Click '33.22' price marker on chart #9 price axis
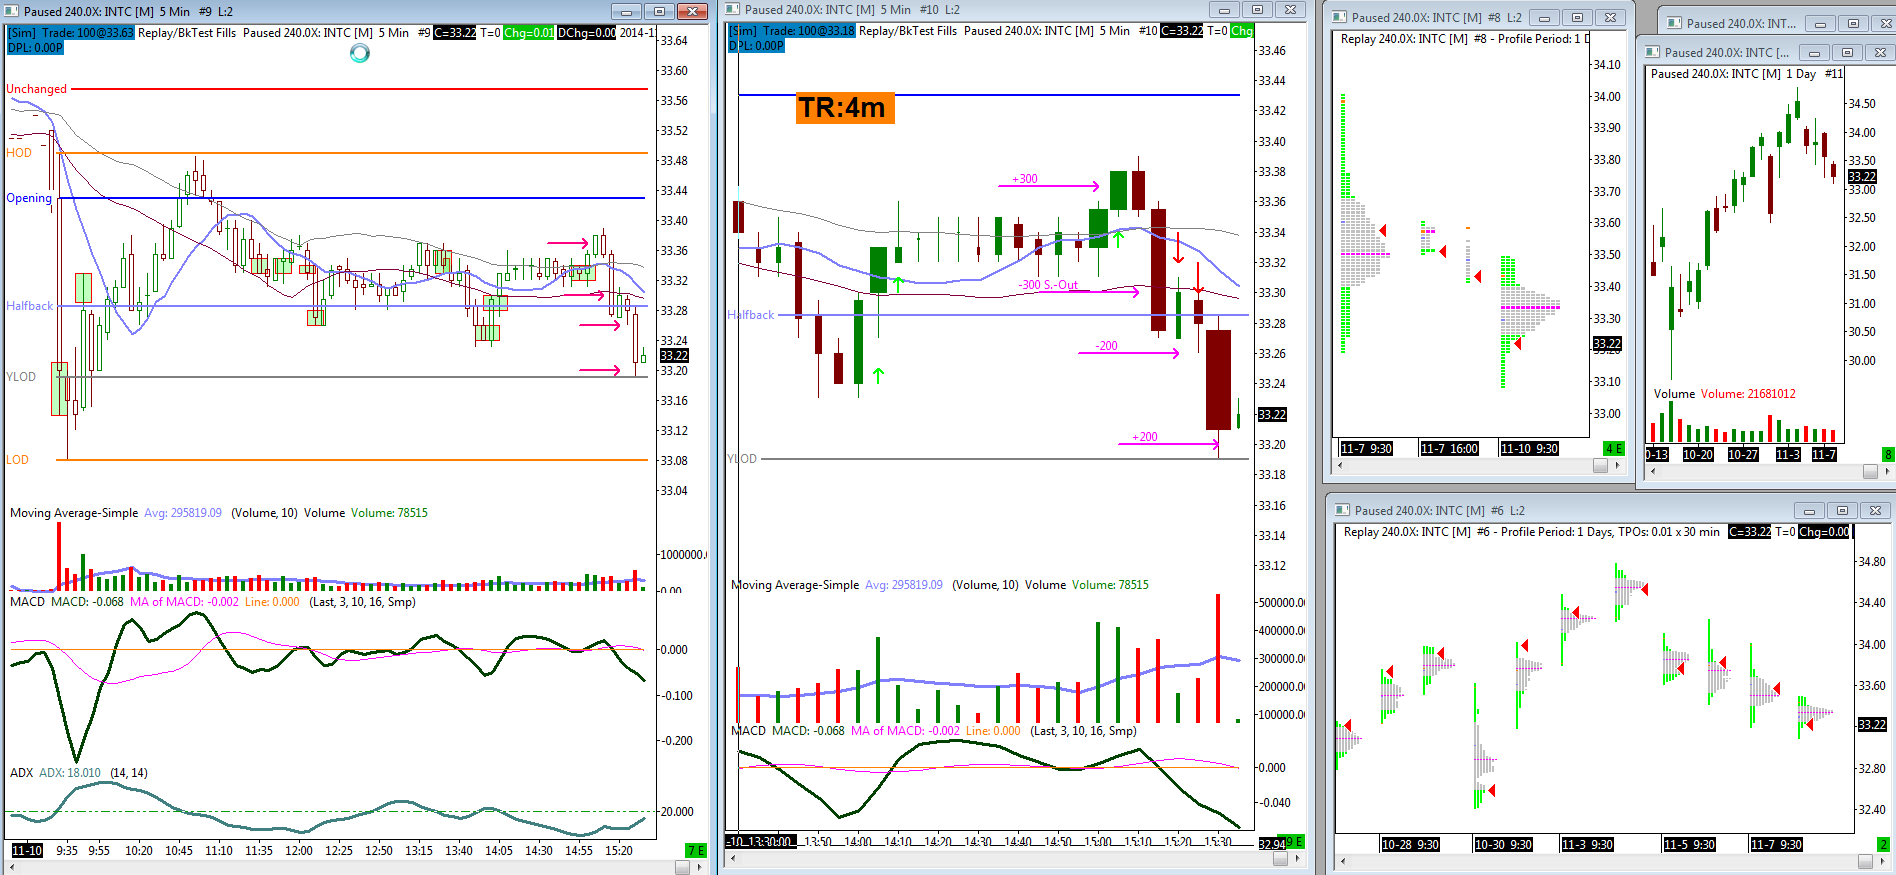This screenshot has width=1896, height=875. [674, 356]
